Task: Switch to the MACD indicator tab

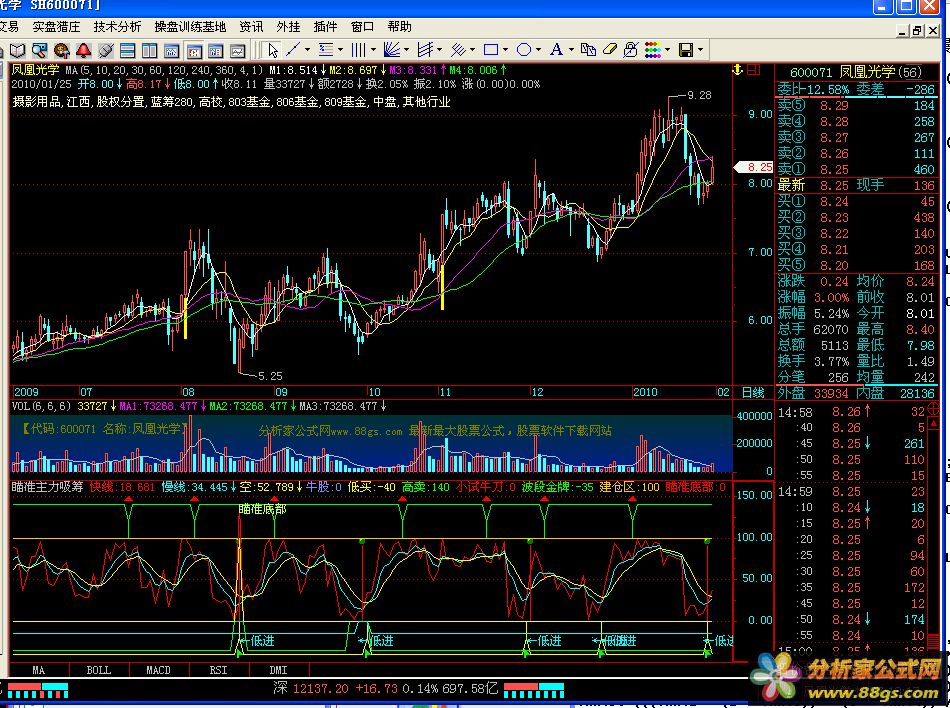Action: click(x=157, y=669)
